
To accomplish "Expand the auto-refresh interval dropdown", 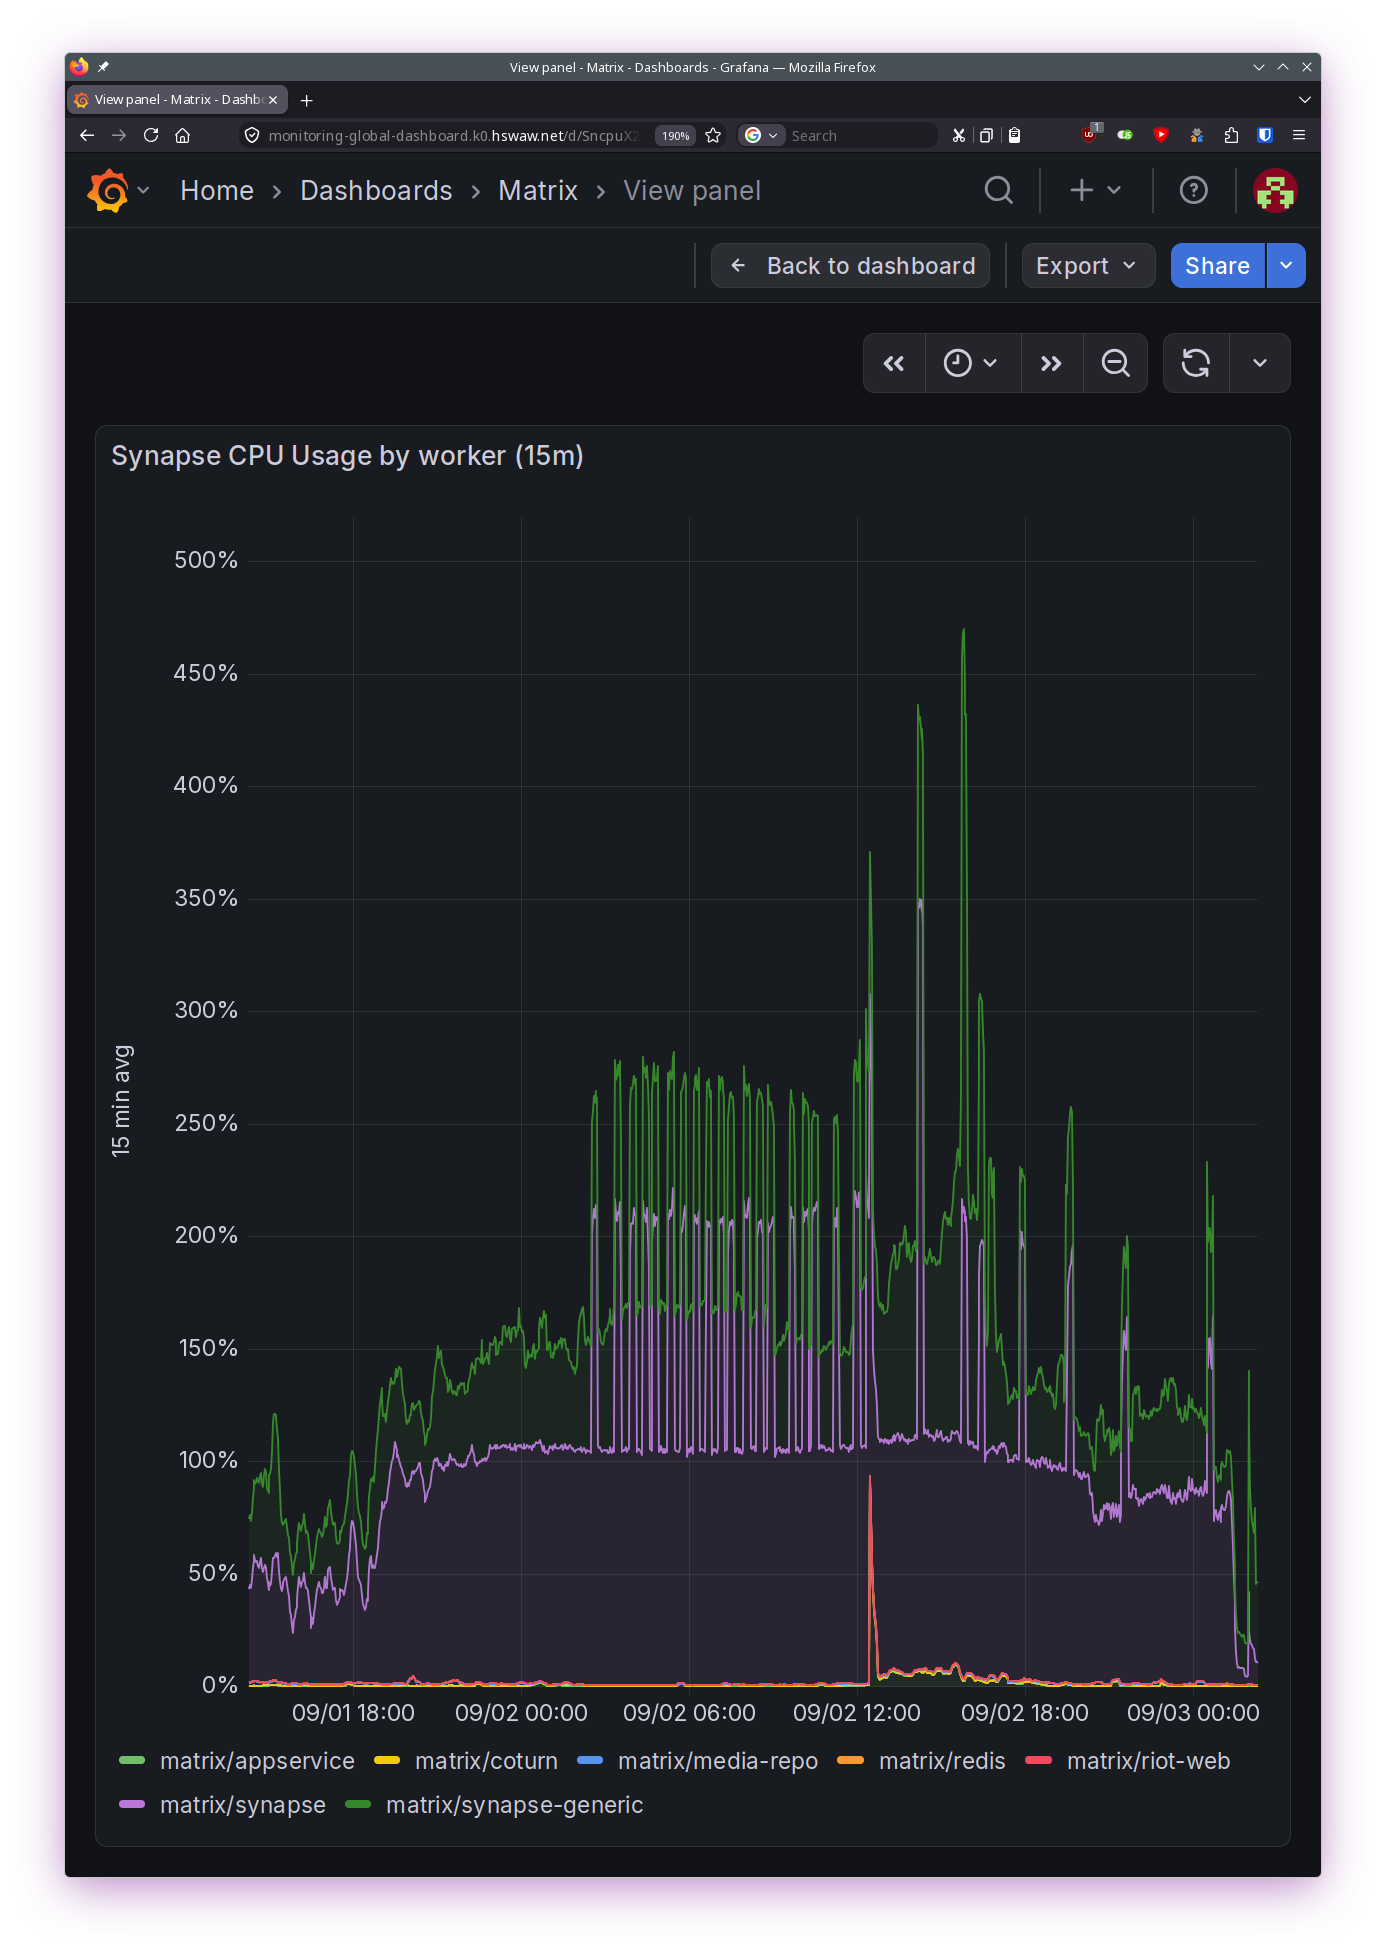I will [x=1260, y=363].
